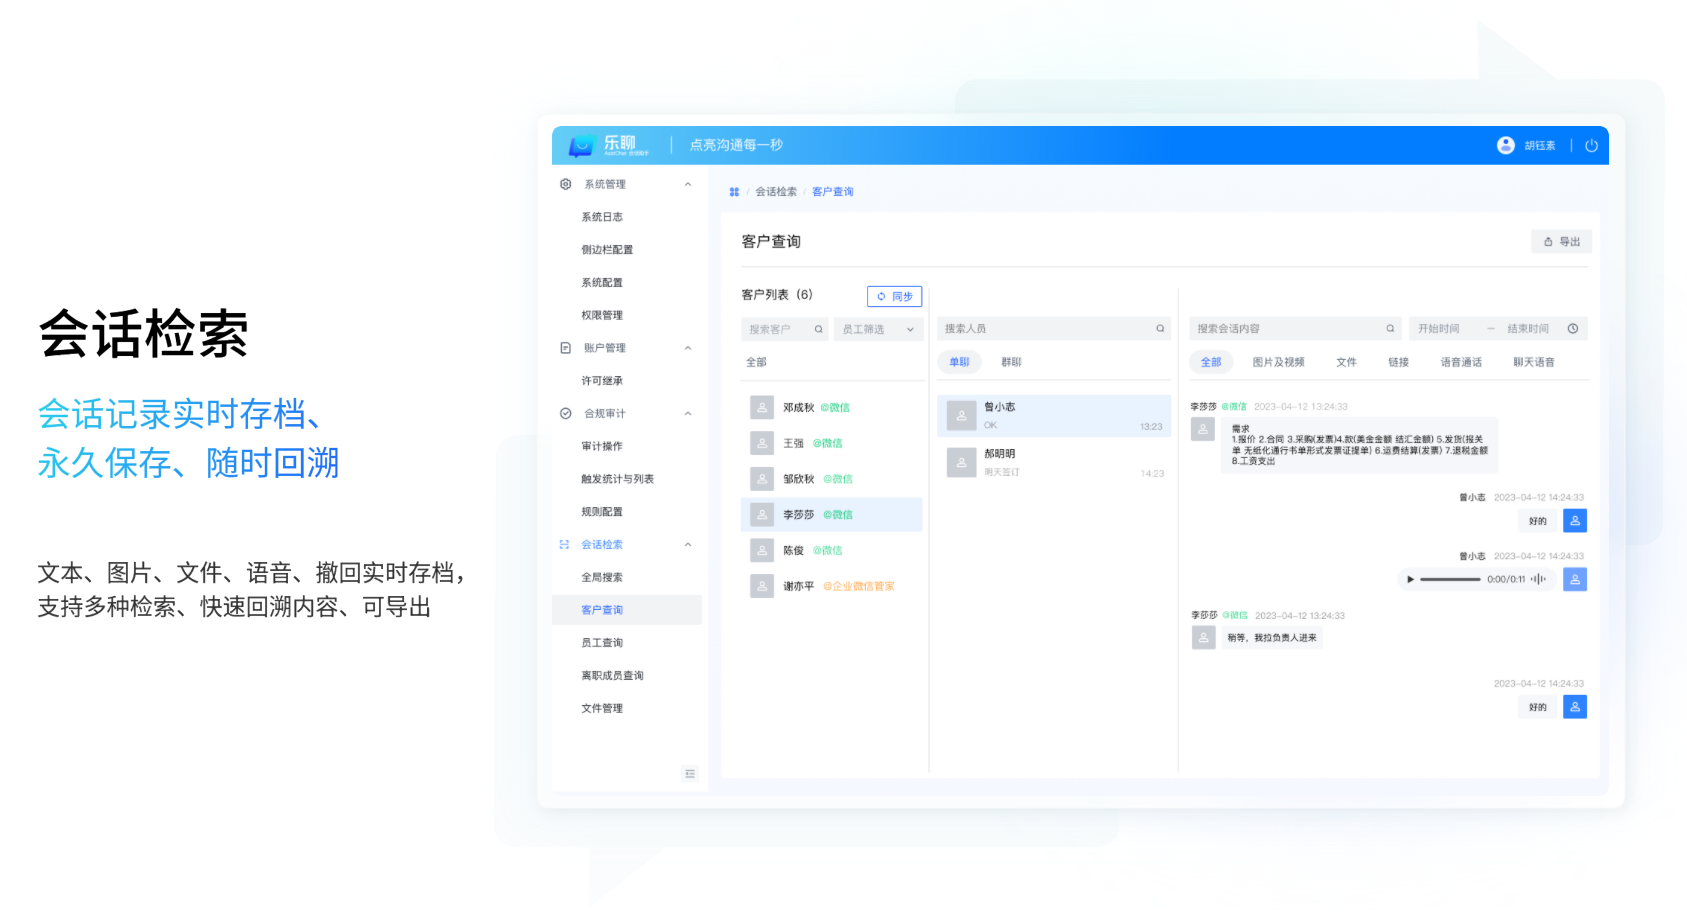Click the search icon in 搜索客户 field
The height and width of the screenshot is (922, 1687).
[x=818, y=329]
